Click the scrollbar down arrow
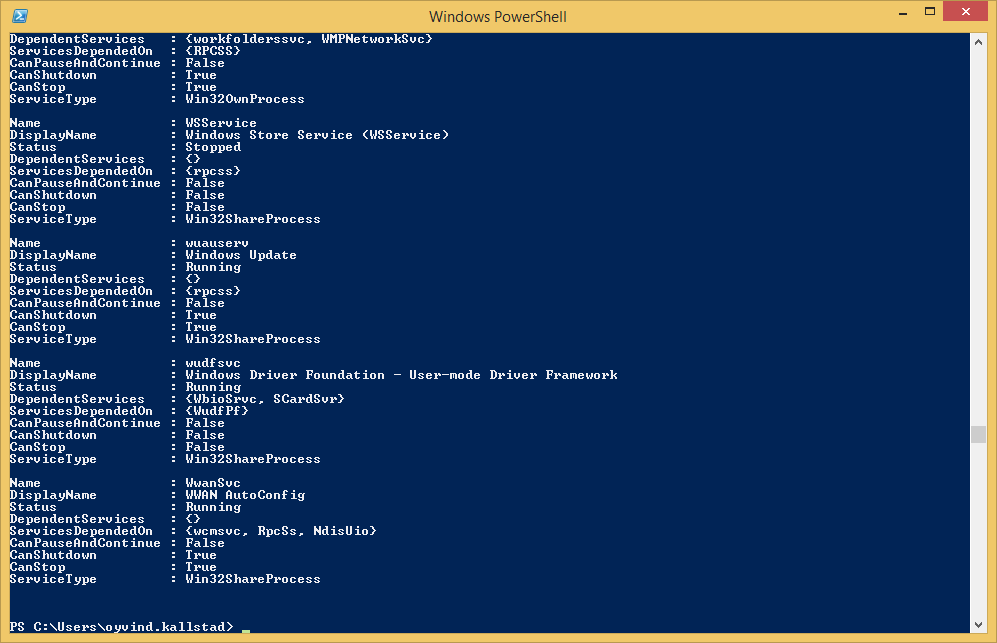 click(x=978, y=624)
